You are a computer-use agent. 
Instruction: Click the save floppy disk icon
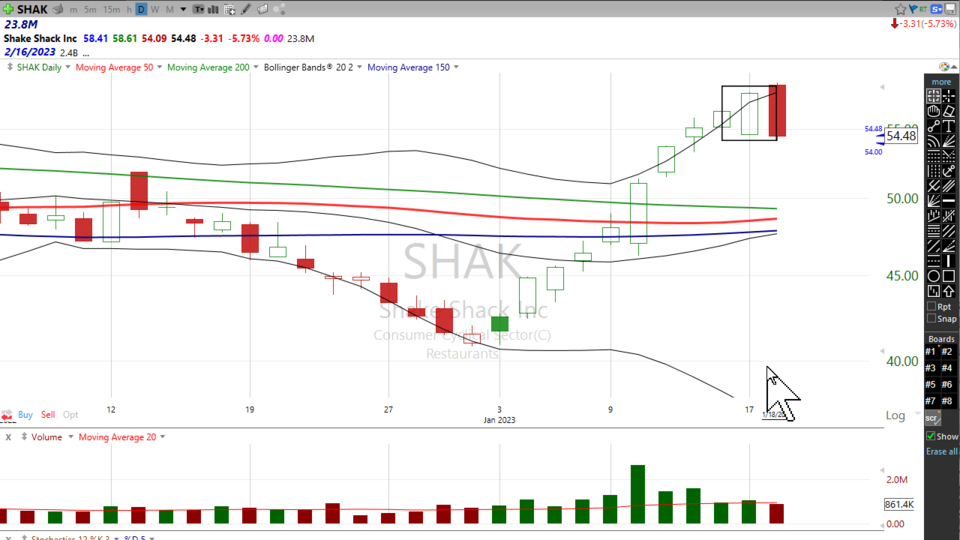point(951,9)
